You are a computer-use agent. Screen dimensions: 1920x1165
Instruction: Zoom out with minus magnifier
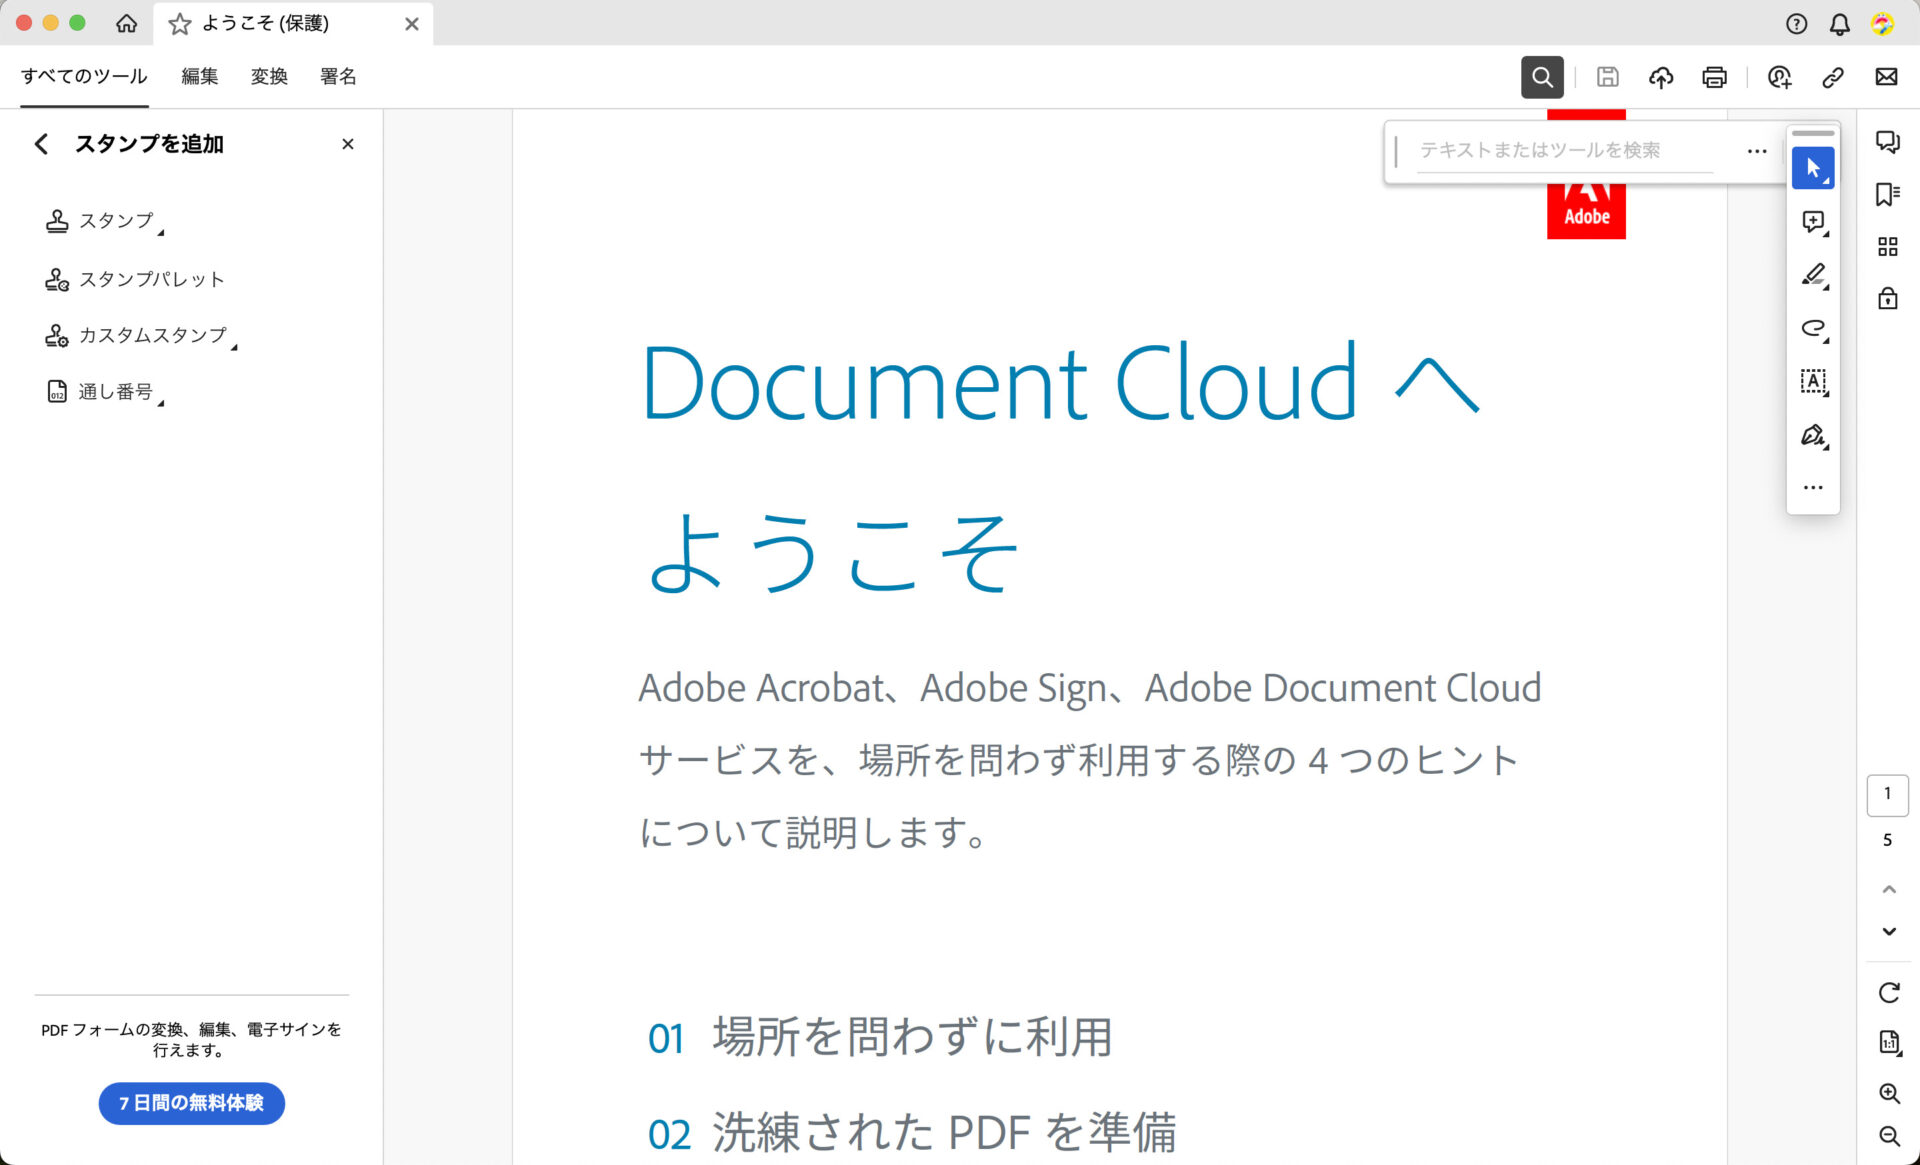point(1889,1136)
